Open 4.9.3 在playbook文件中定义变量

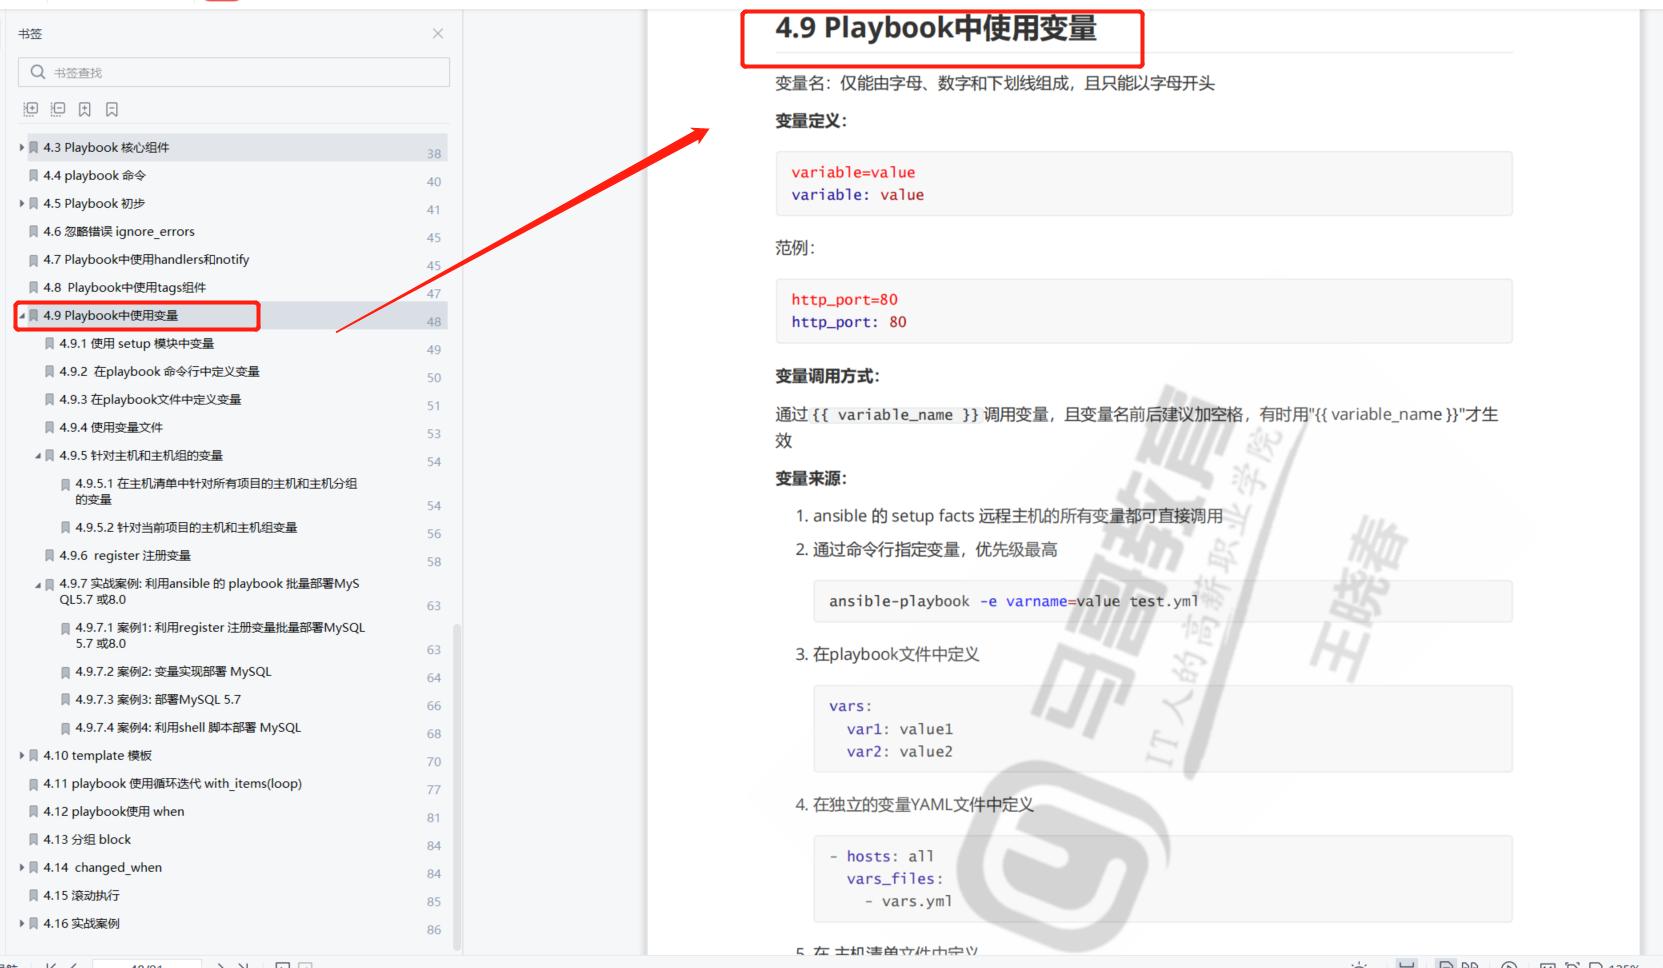pyautogui.click(x=150, y=400)
